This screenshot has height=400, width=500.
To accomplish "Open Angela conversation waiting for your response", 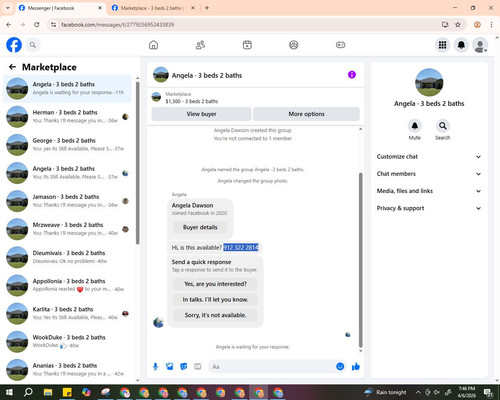I will pos(67,88).
